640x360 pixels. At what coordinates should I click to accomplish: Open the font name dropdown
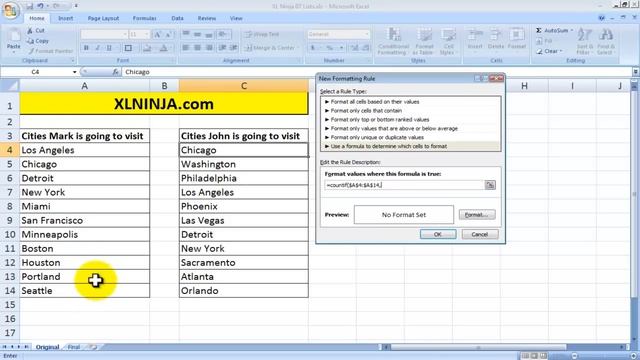124,35
